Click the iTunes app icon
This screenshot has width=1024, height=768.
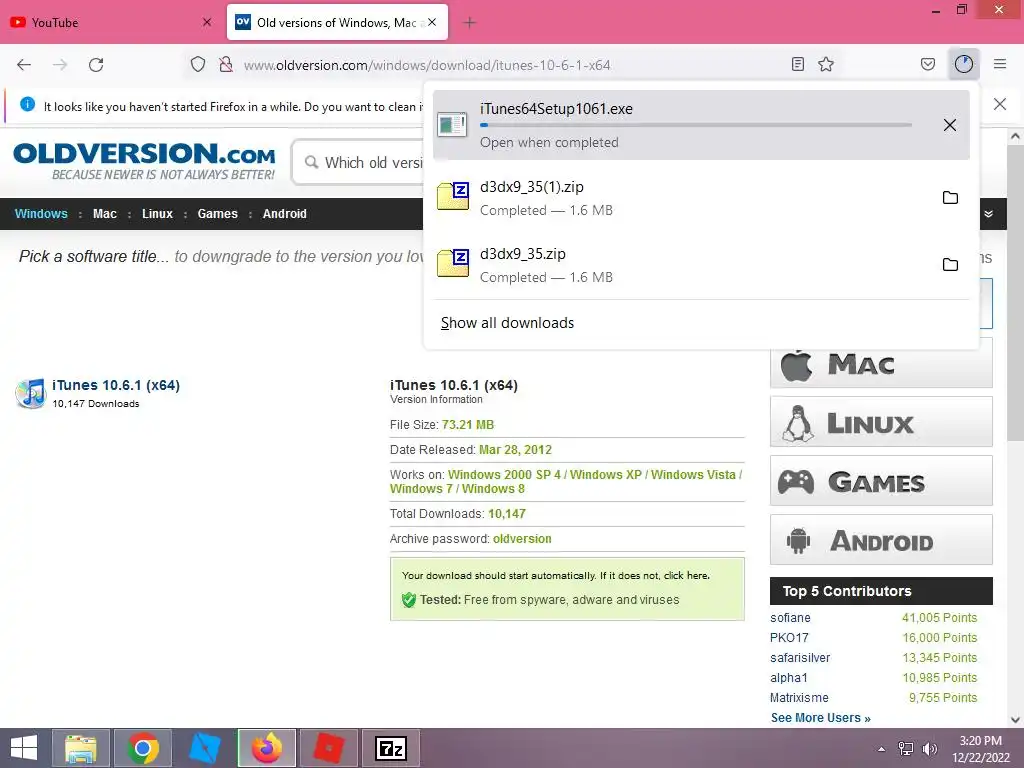31,393
